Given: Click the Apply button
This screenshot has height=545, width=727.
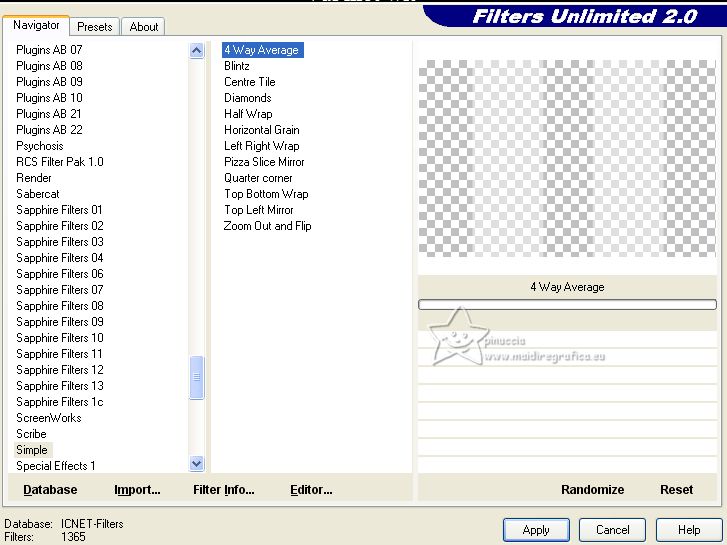Looking at the screenshot, I should coord(536,530).
